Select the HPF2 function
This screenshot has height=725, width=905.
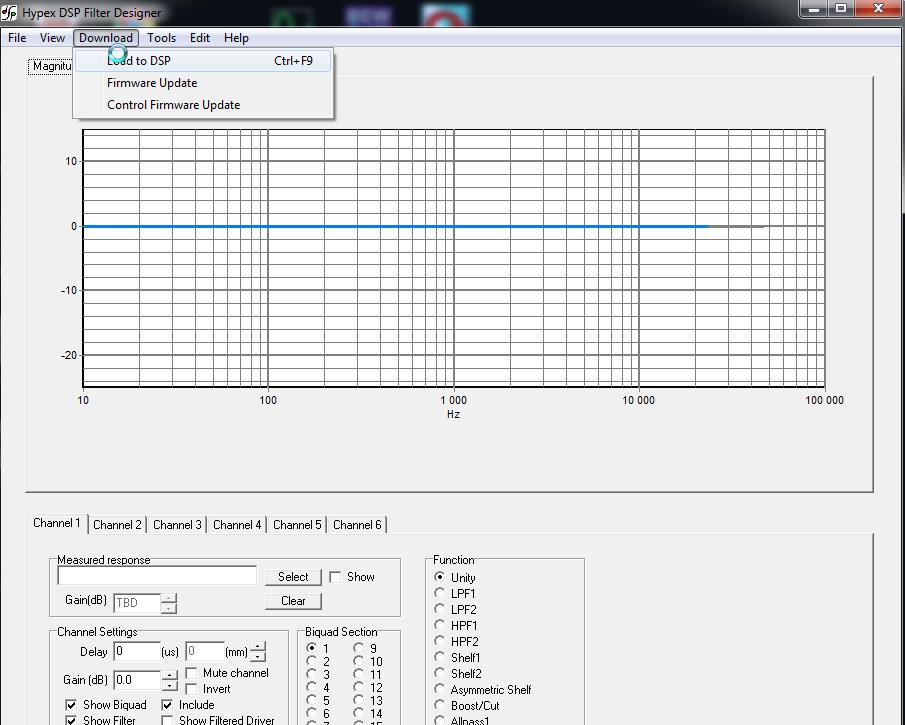click(440, 641)
